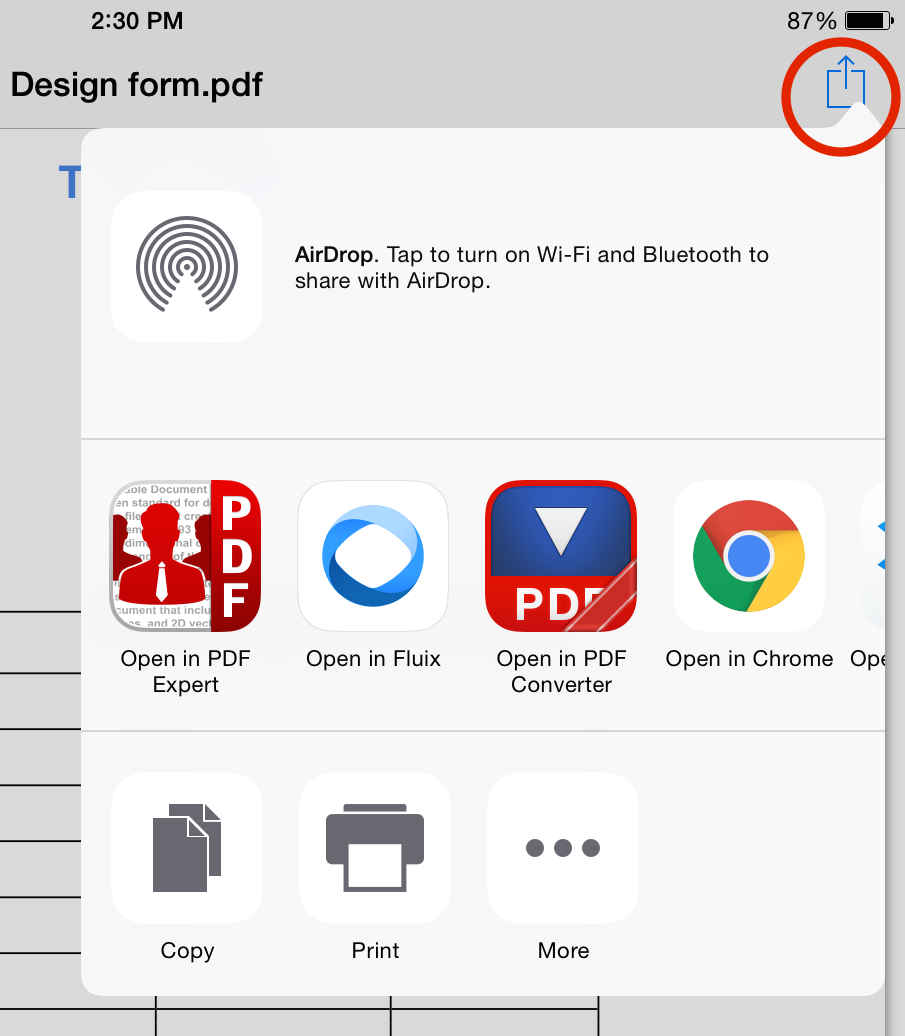Image resolution: width=905 pixels, height=1036 pixels.
Task: Tap the "More" text label
Action: 563,951
